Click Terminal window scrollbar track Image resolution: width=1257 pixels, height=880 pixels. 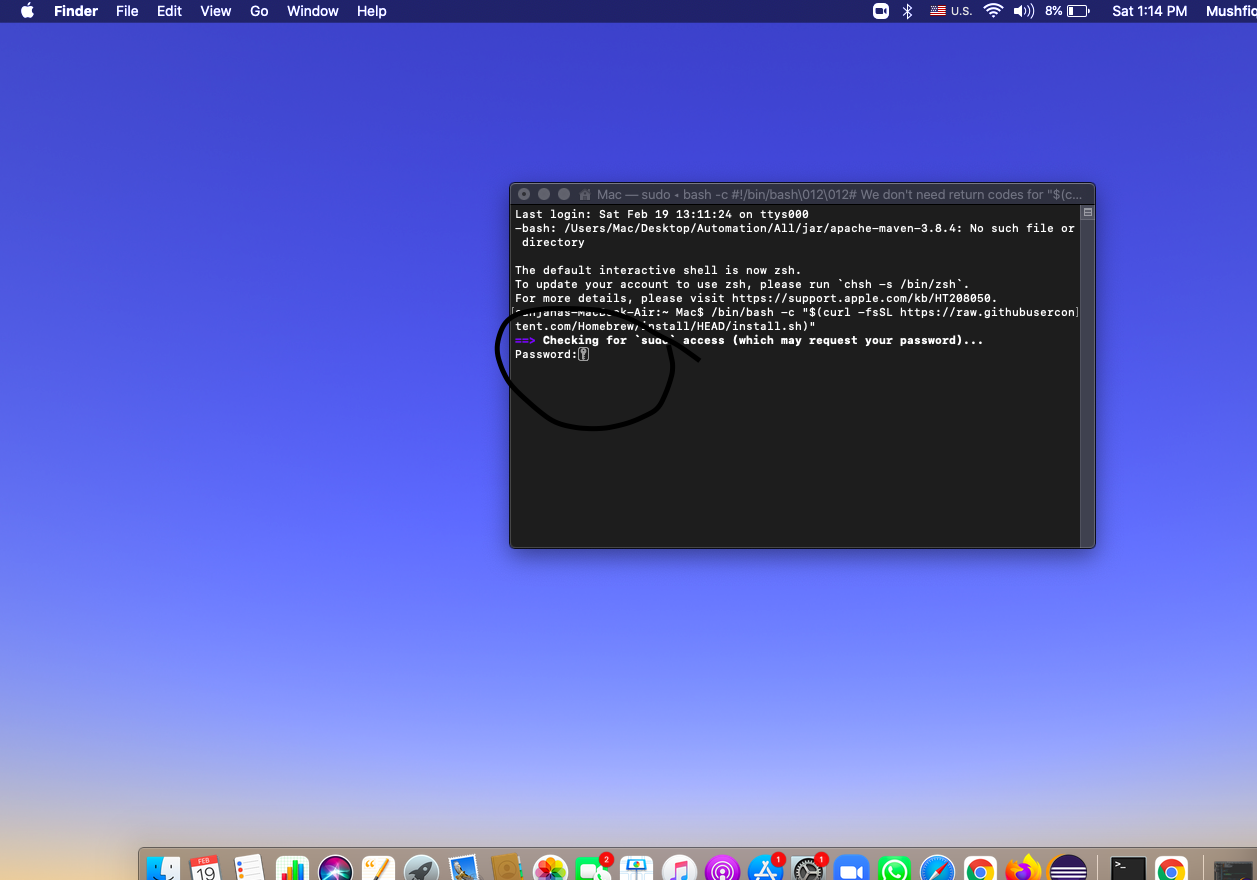(x=1088, y=382)
